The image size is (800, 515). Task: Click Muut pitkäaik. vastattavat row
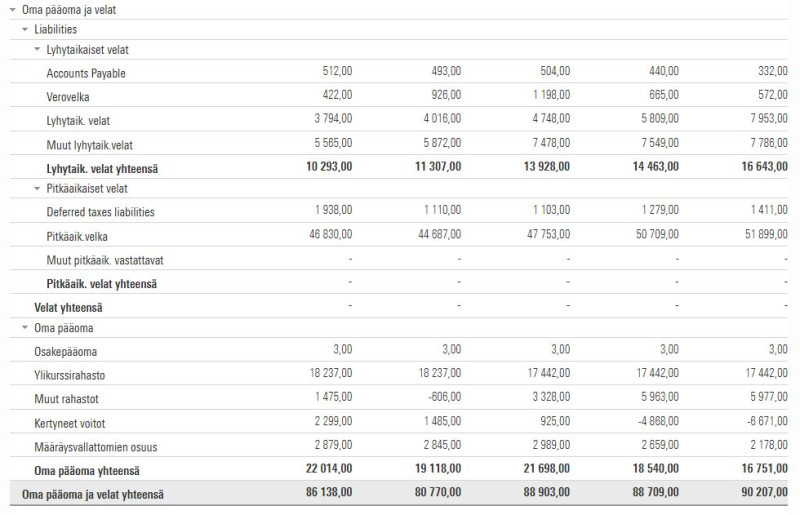398,259
